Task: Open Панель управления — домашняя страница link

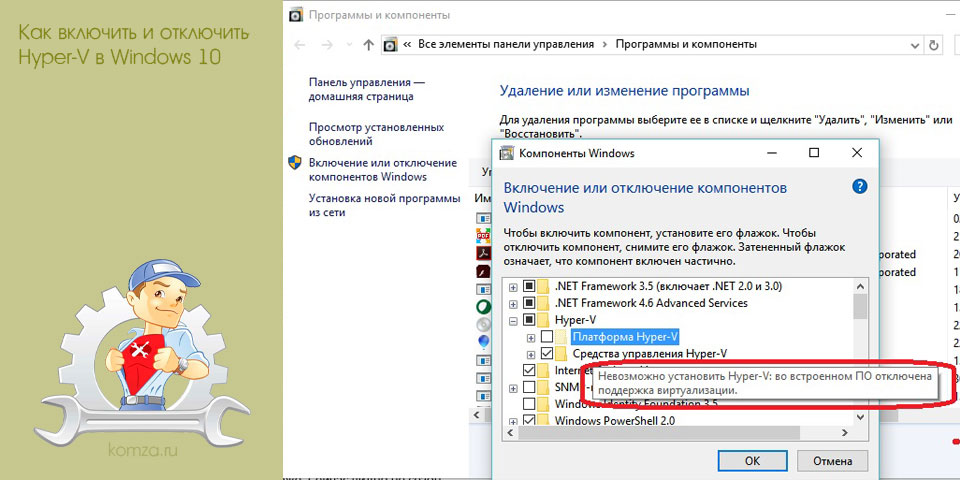Action: coord(366,89)
